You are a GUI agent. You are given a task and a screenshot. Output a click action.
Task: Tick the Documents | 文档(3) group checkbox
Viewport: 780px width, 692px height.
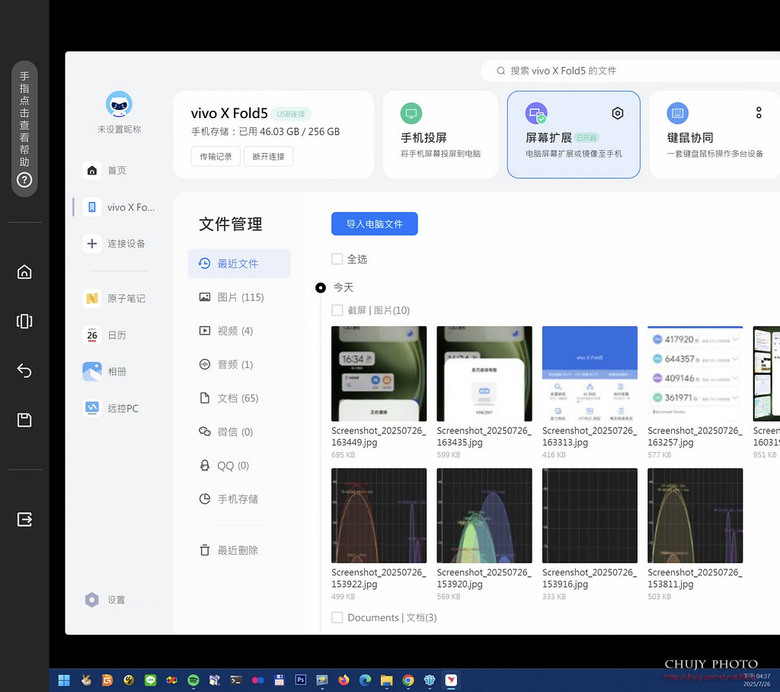click(337, 617)
